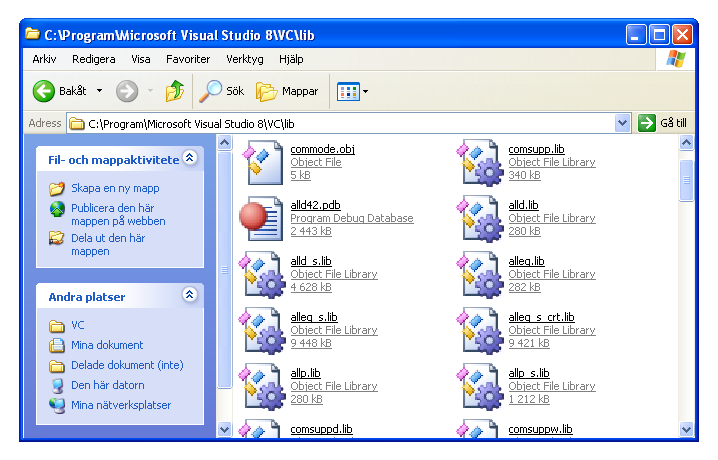Open the VC link in Andra platser

[78, 325]
